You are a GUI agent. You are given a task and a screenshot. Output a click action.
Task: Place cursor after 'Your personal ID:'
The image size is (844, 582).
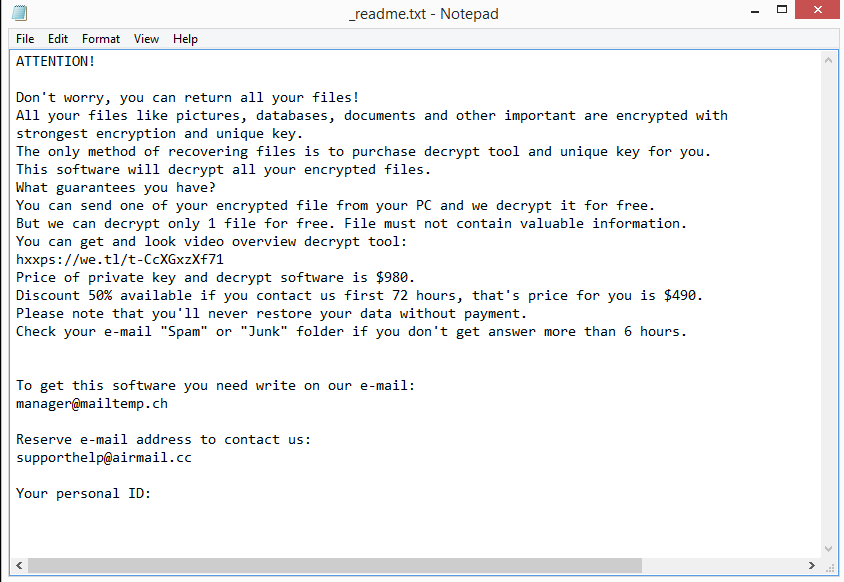click(x=152, y=494)
